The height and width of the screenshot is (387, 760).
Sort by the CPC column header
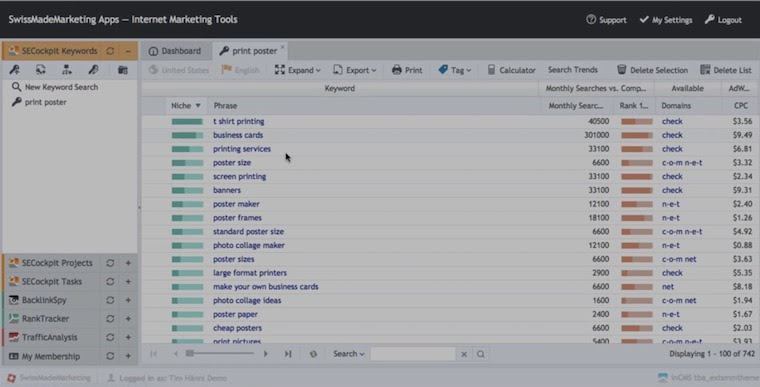741,106
